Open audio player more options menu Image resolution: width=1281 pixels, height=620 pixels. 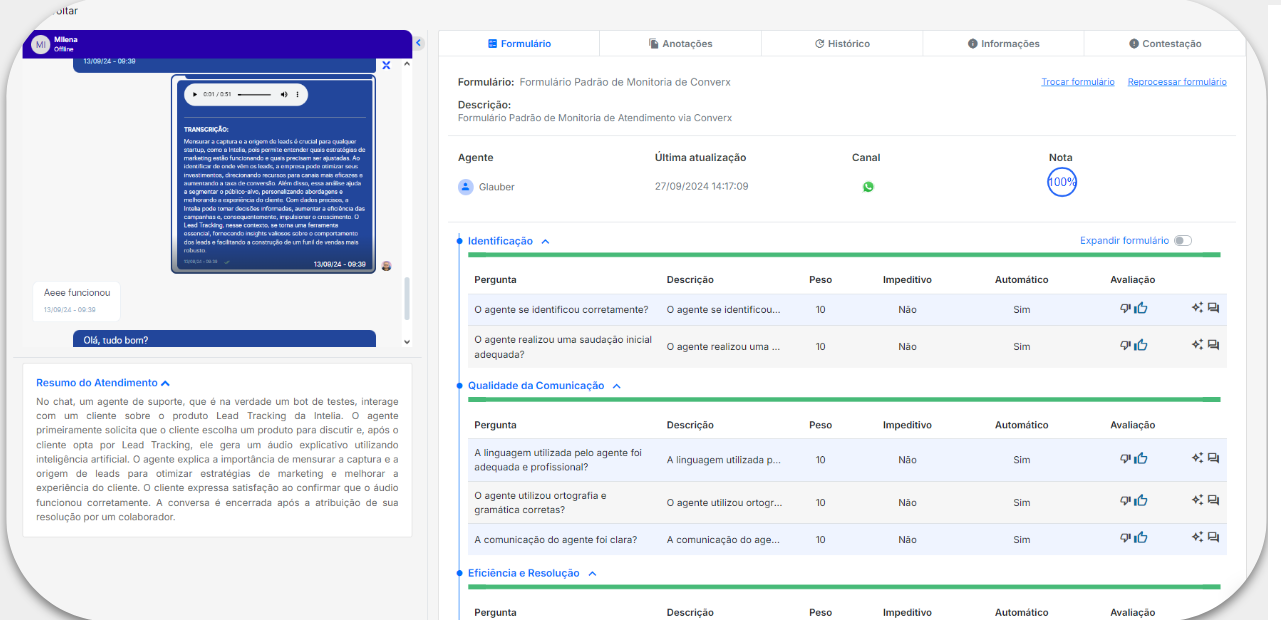click(297, 94)
